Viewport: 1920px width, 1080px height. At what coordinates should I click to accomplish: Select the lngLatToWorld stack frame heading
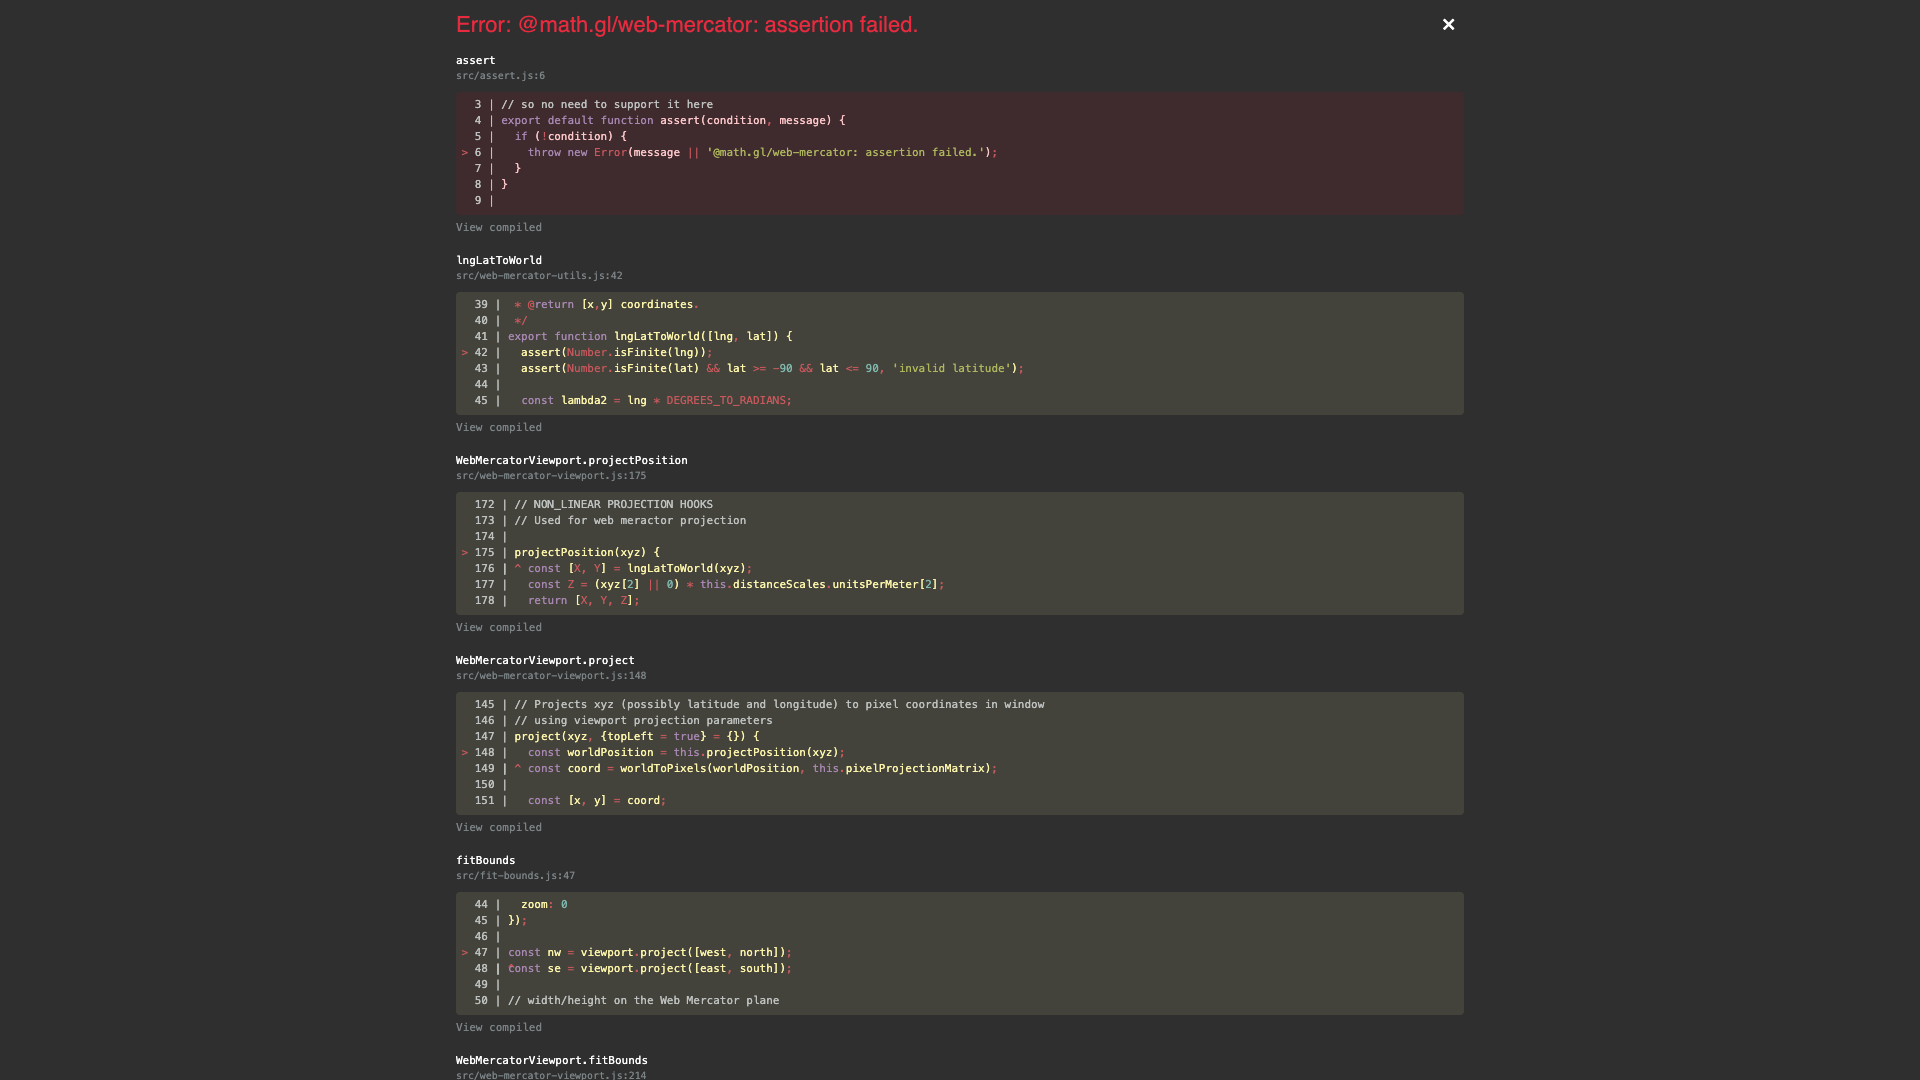[498, 259]
